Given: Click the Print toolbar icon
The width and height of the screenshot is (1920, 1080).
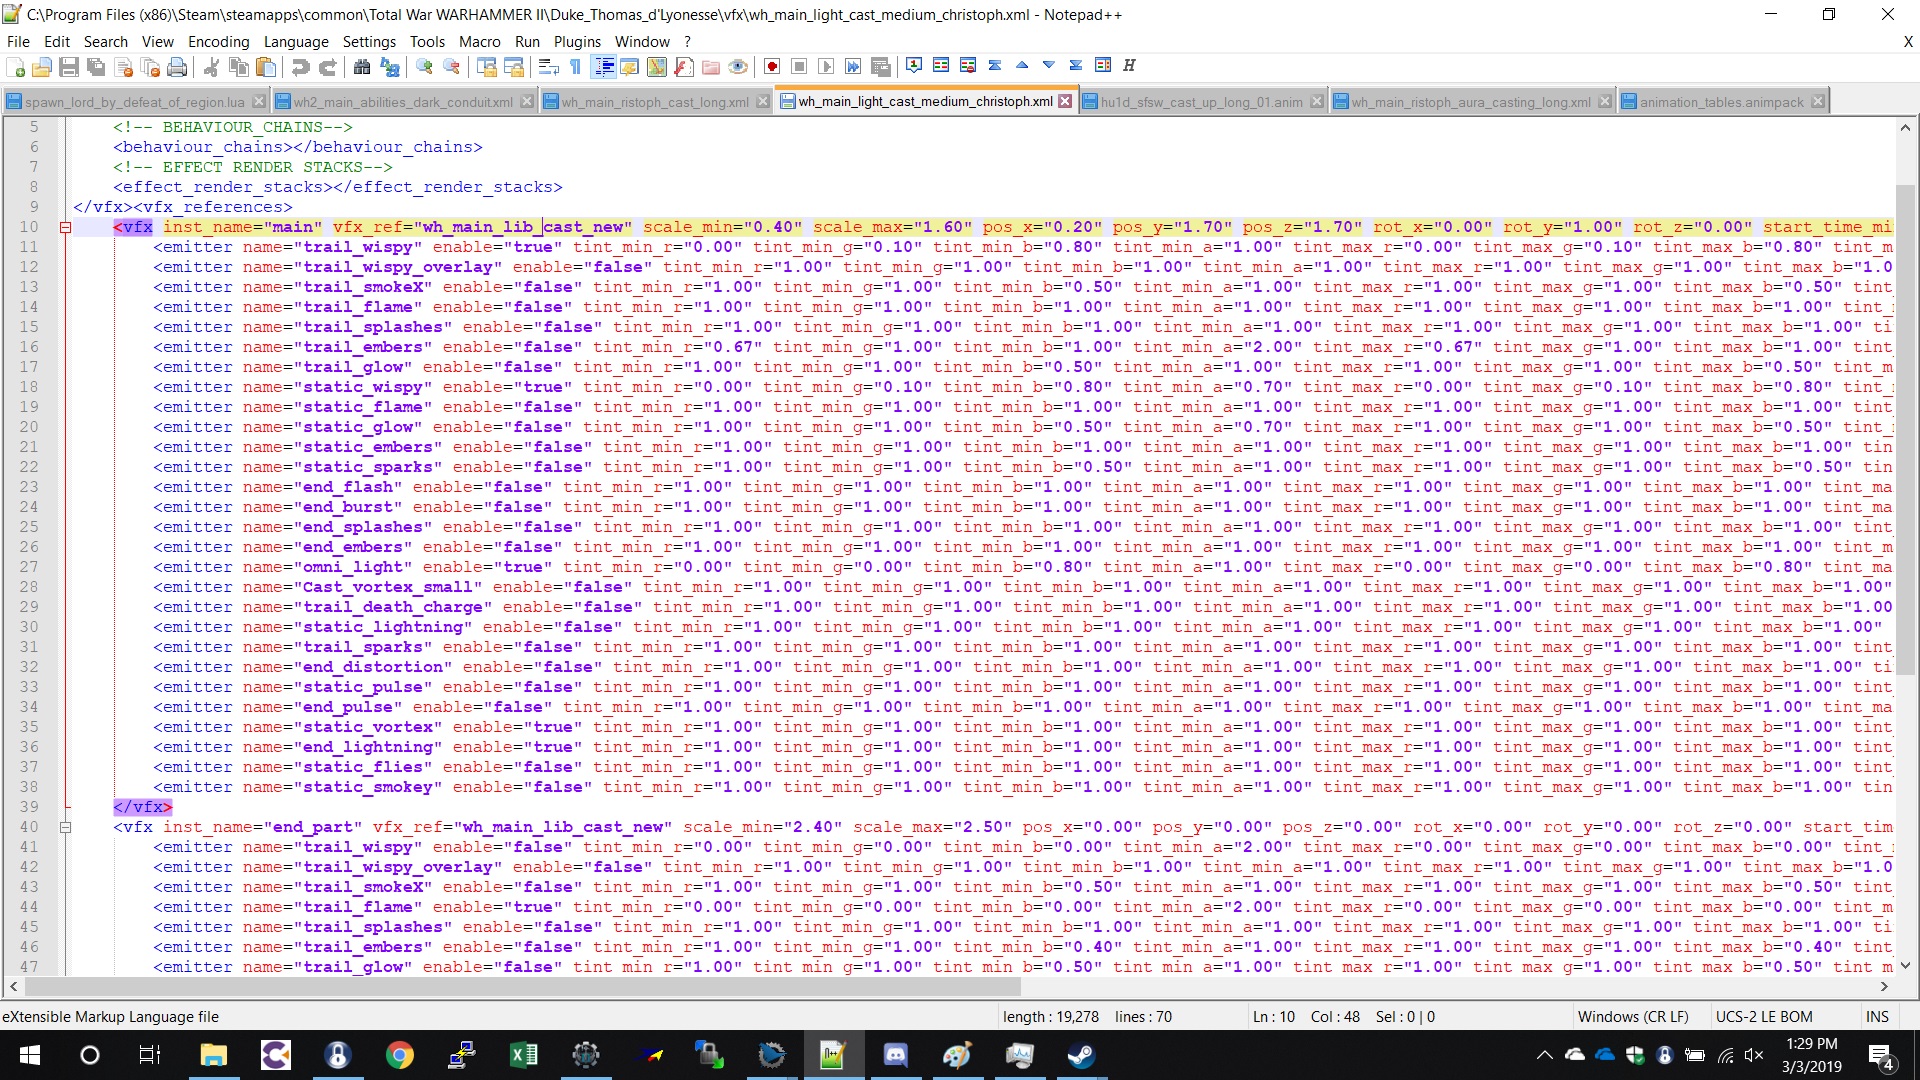Looking at the screenshot, I should pyautogui.click(x=177, y=66).
